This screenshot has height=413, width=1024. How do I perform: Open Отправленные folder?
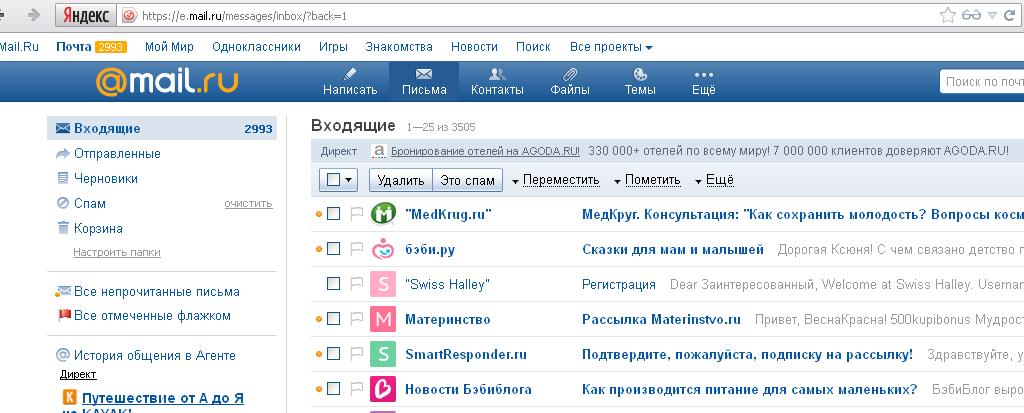[x=117, y=154]
